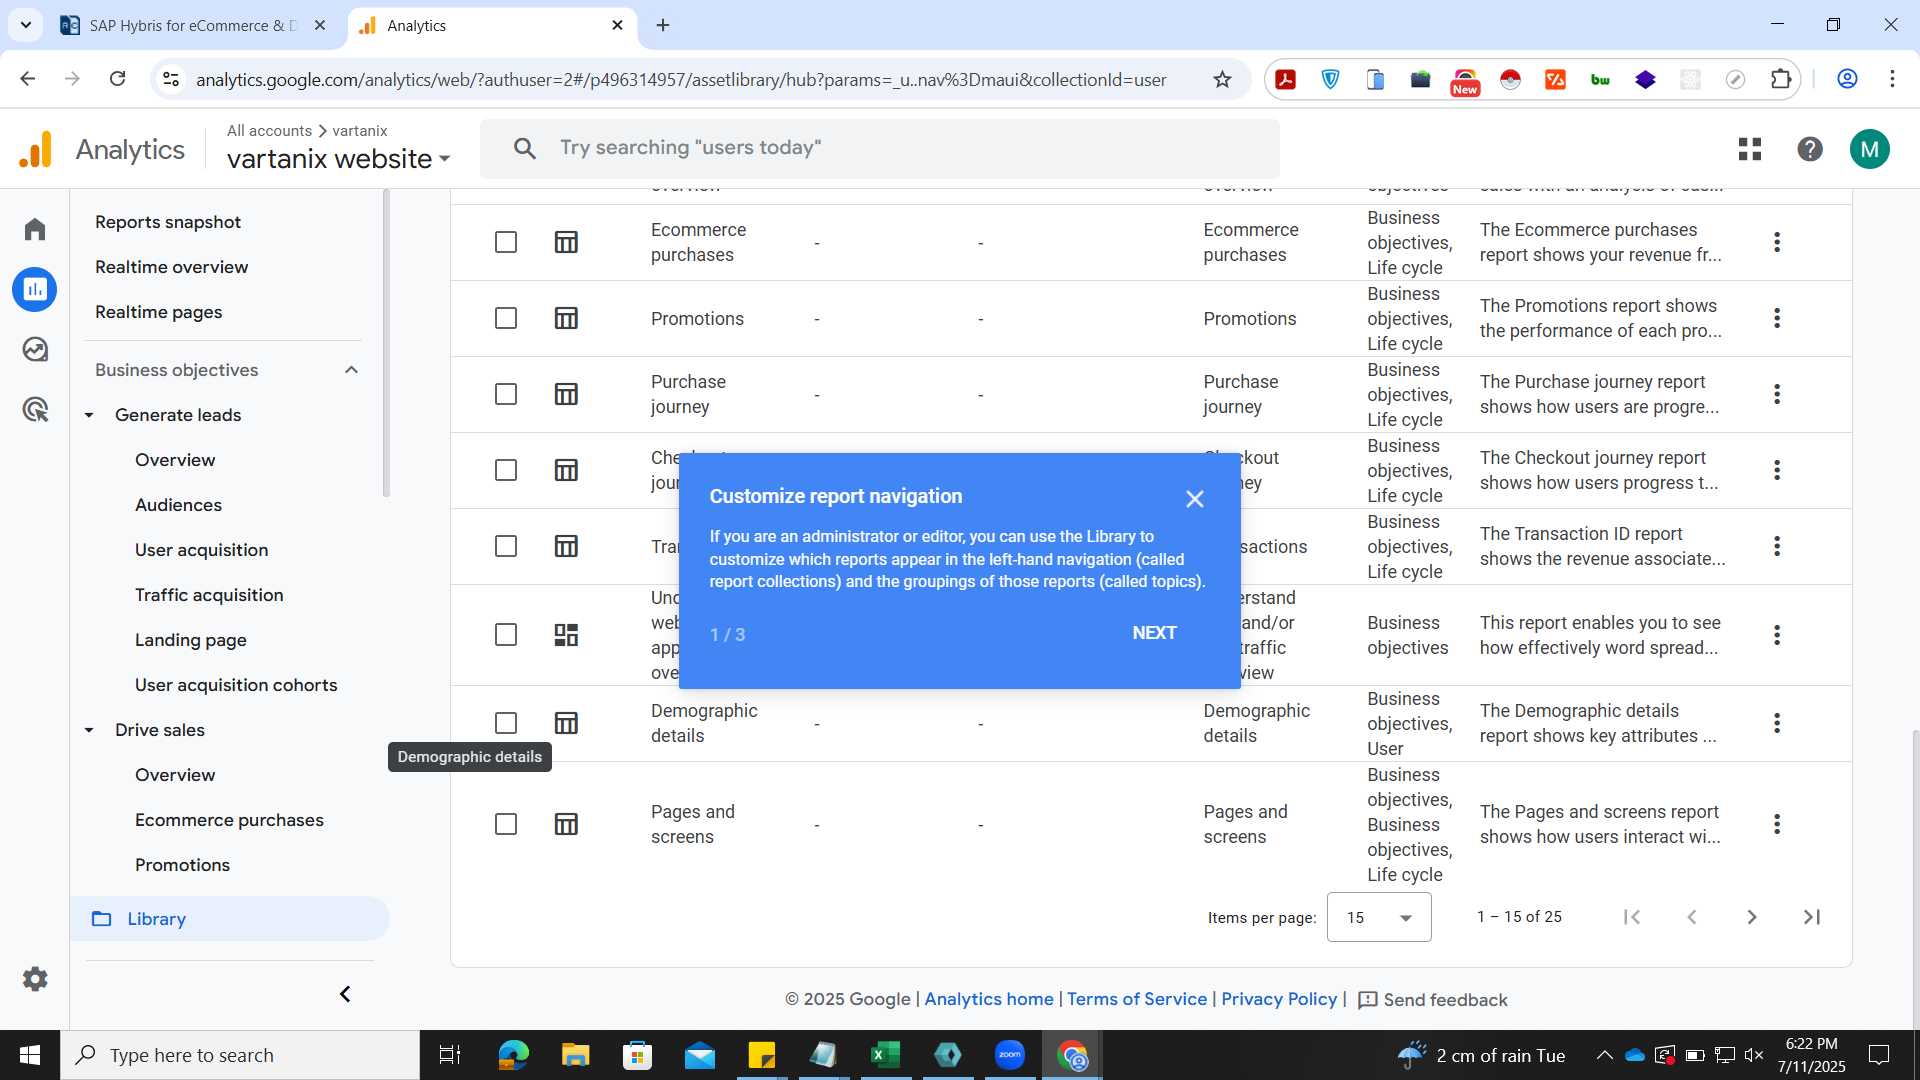Image resolution: width=1920 pixels, height=1080 pixels.
Task: Click the report table icon for Promotions row
Action: pos(566,318)
